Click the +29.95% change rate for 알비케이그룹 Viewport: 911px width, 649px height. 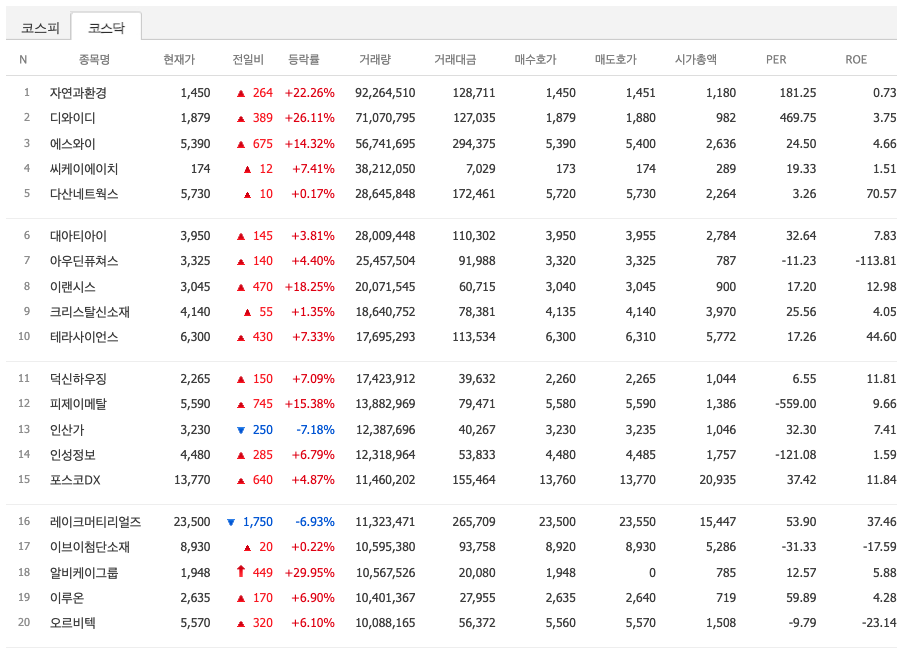pos(310,572)
